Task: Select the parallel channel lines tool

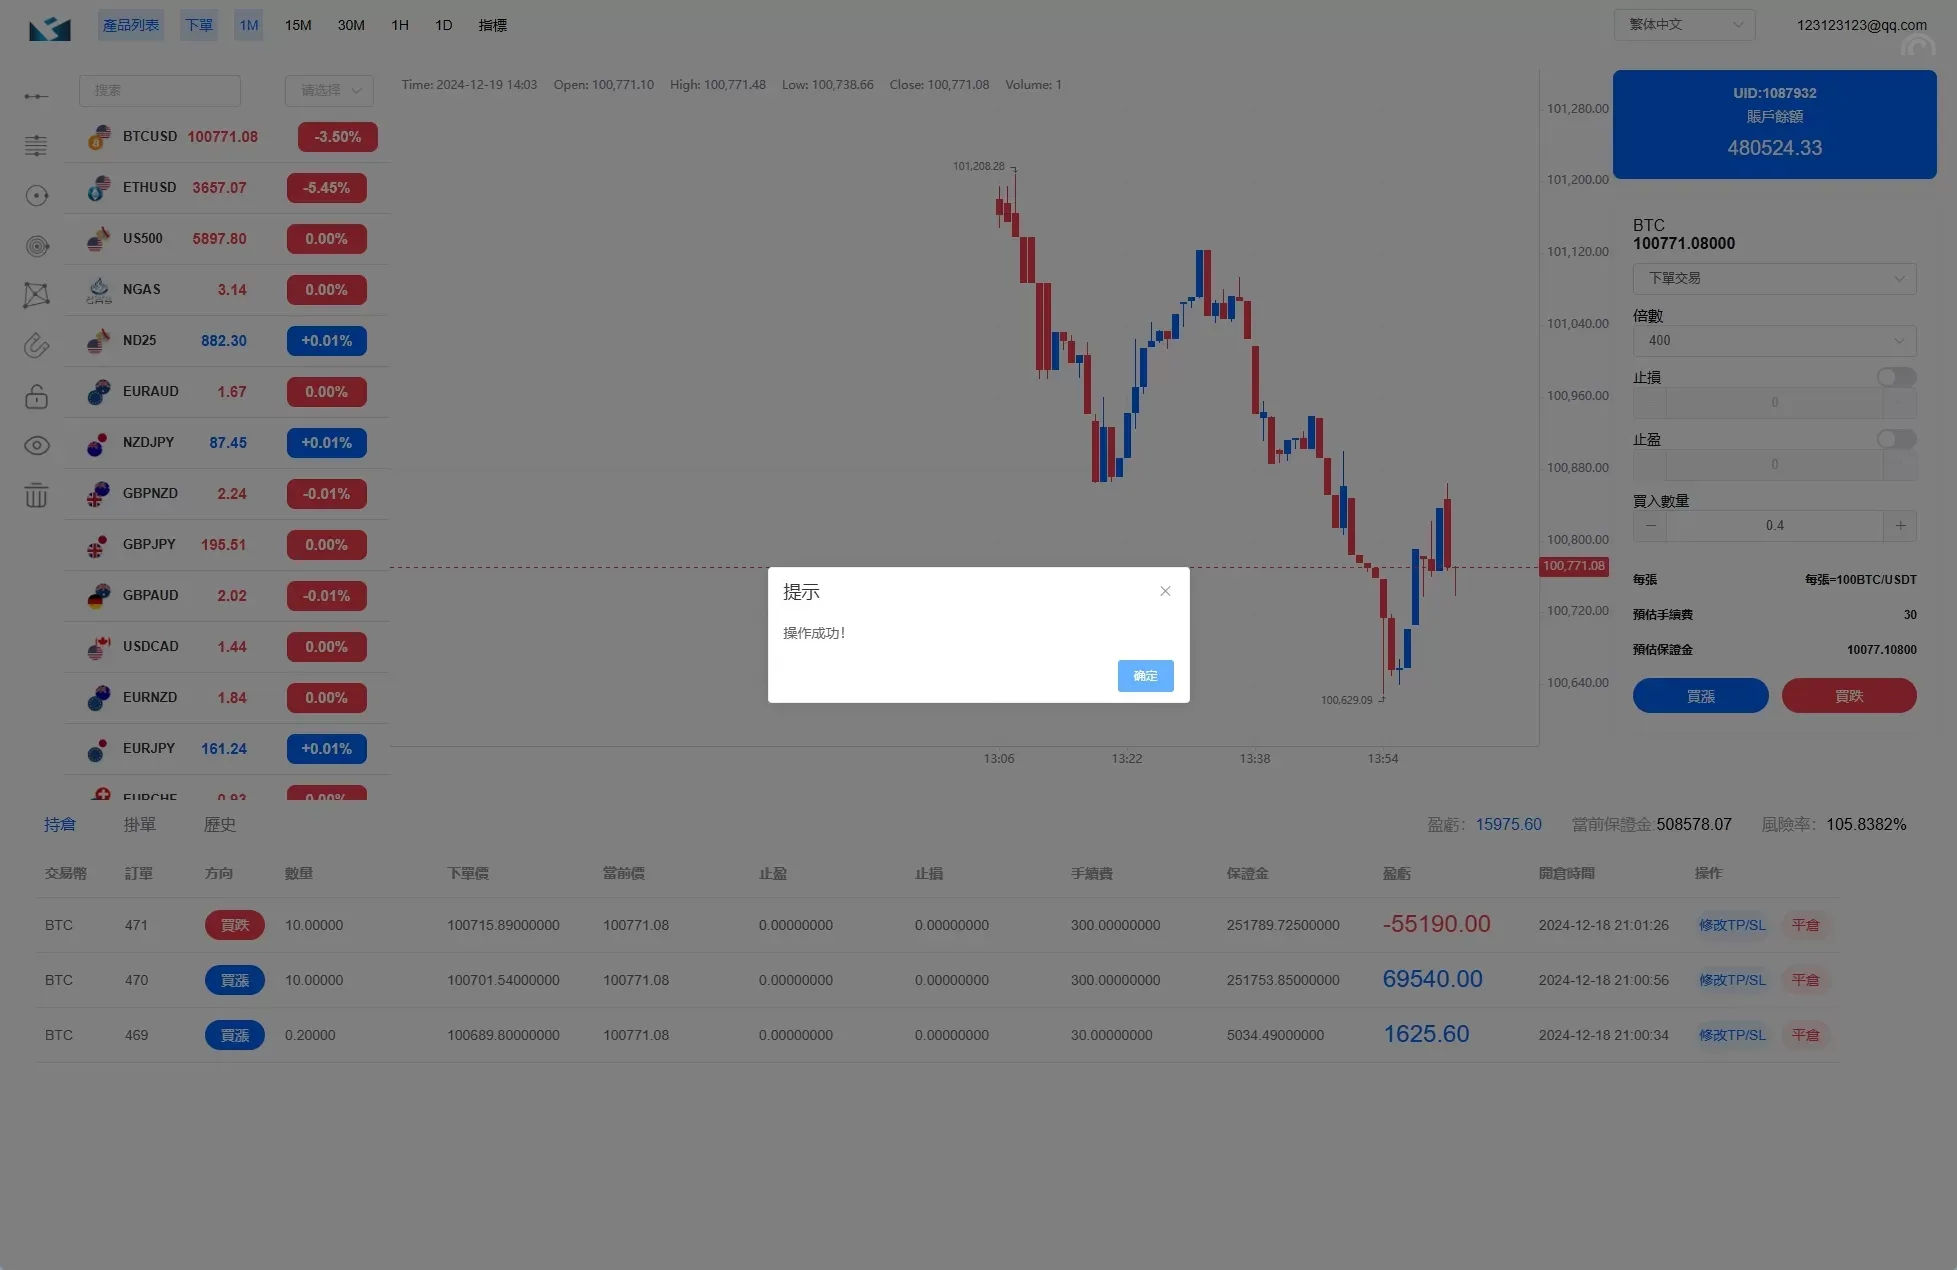Action: pyautogui.click(x=36, y=145)
